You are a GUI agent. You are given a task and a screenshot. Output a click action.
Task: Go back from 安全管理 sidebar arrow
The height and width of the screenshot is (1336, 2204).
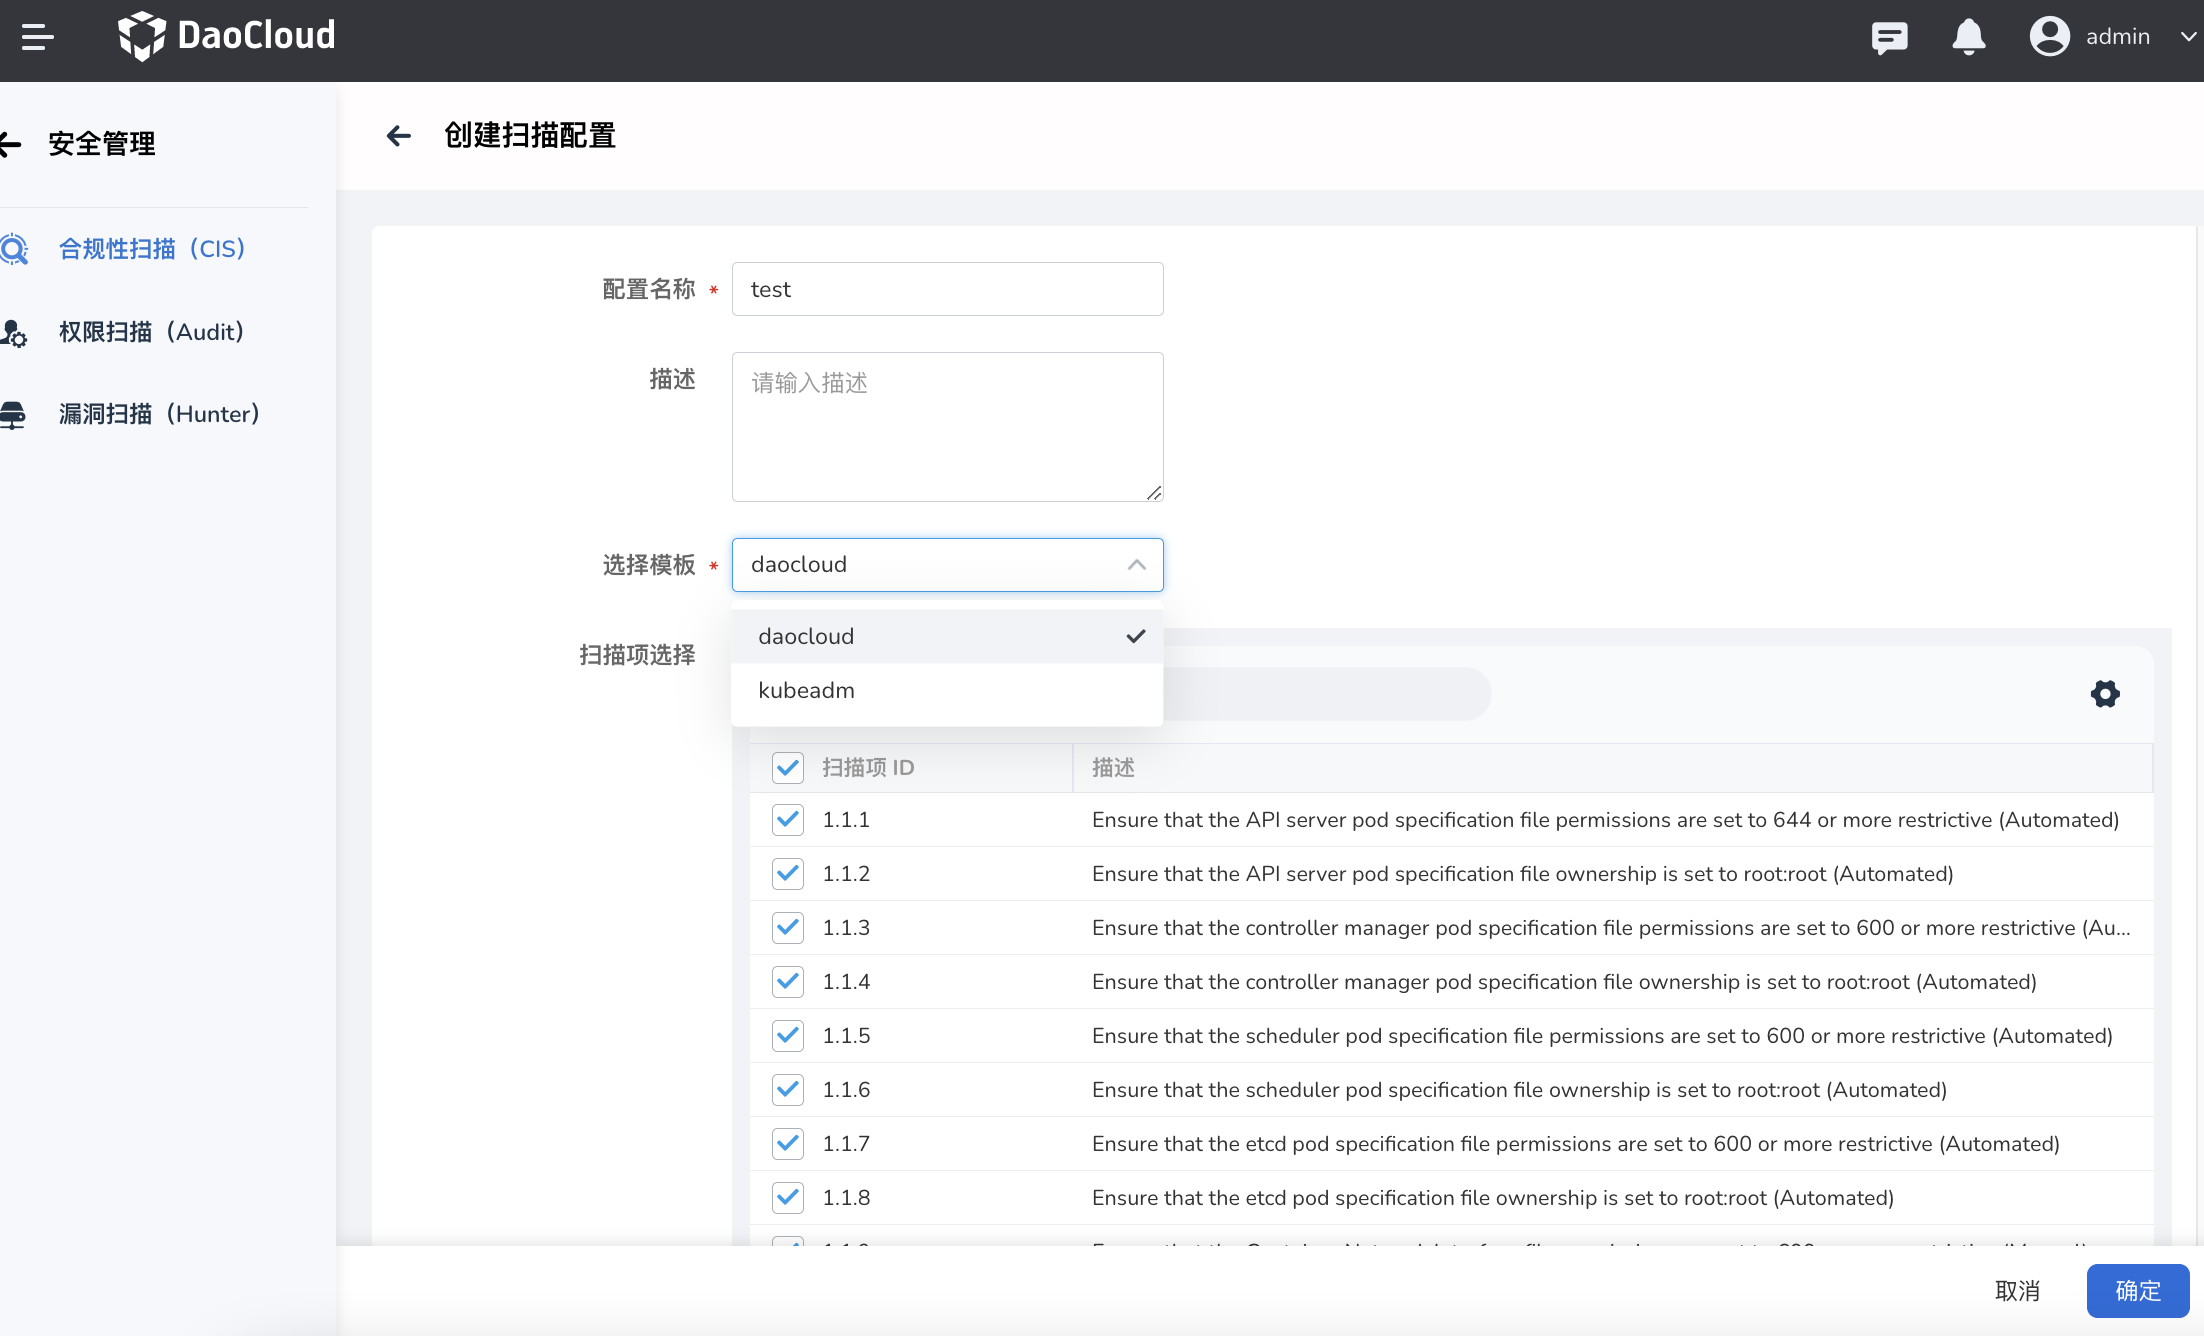pyautogui.click(x=10, y=144)
